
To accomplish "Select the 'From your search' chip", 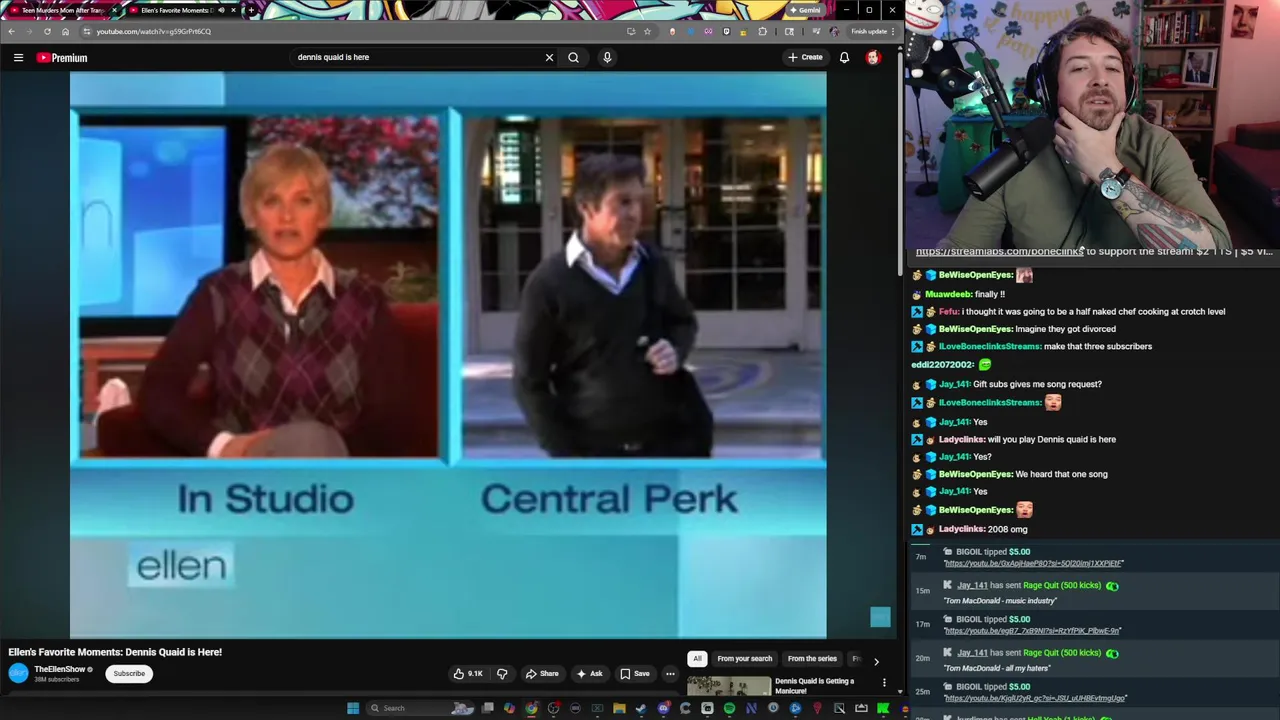I will (x=745, y=658).
